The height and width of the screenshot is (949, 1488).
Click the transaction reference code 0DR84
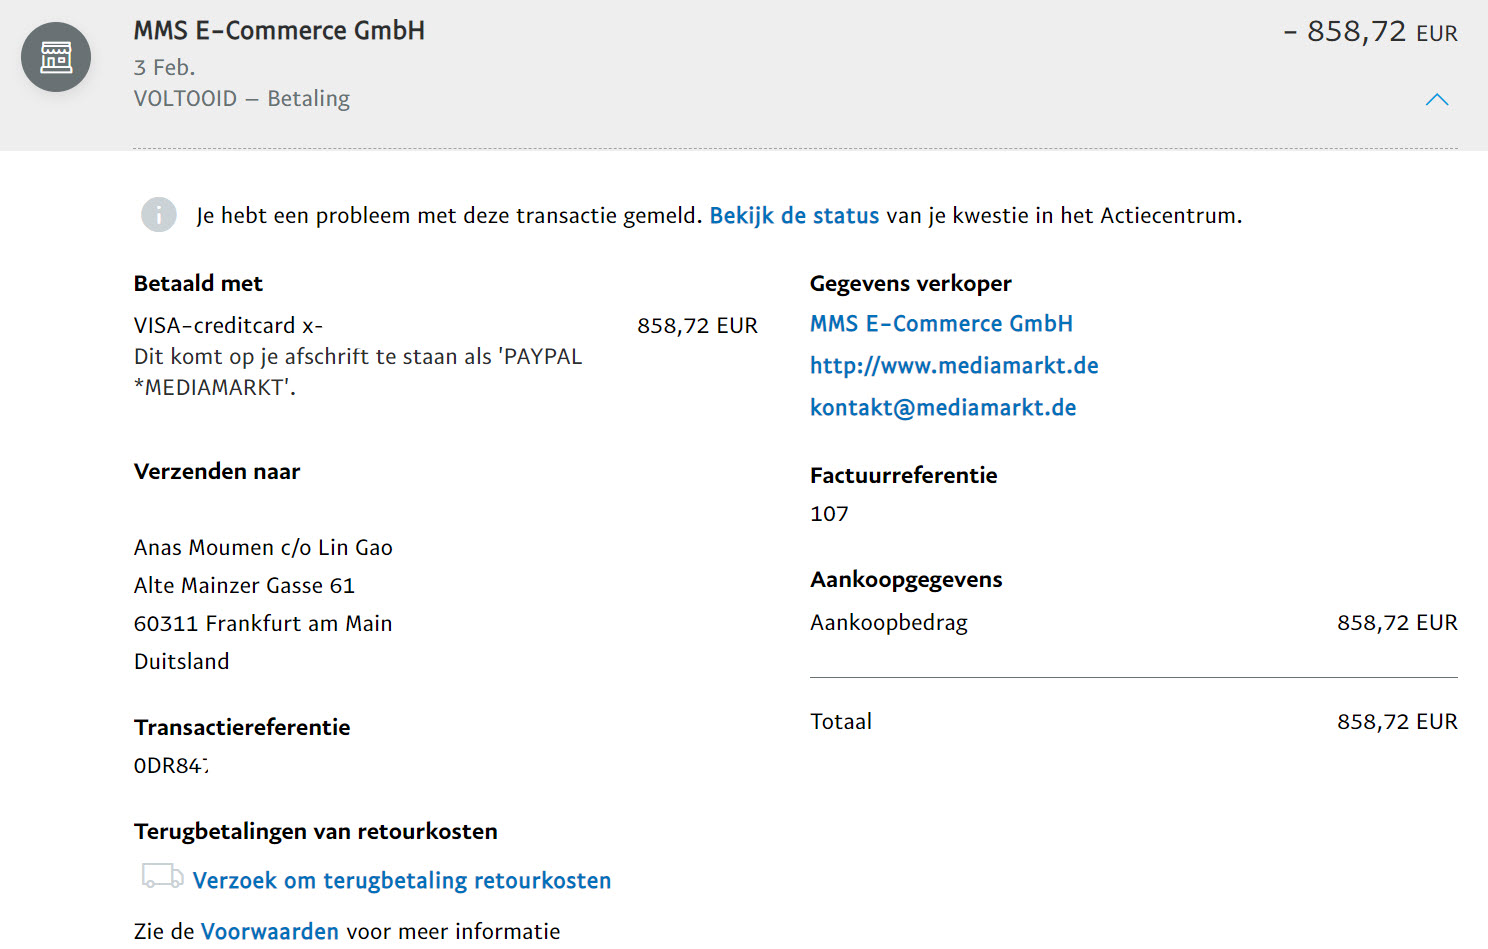(171, 766)
